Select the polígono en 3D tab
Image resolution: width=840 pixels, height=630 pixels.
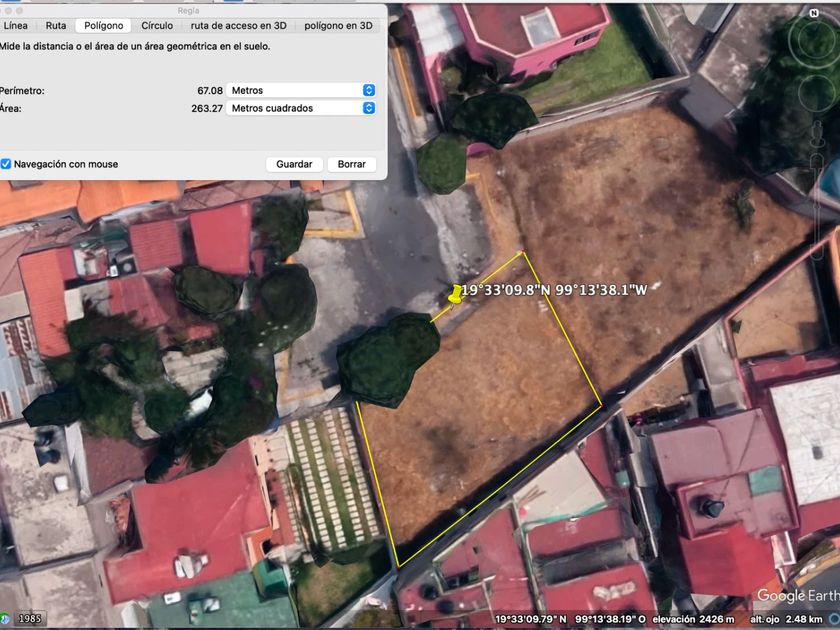[338, 26]
